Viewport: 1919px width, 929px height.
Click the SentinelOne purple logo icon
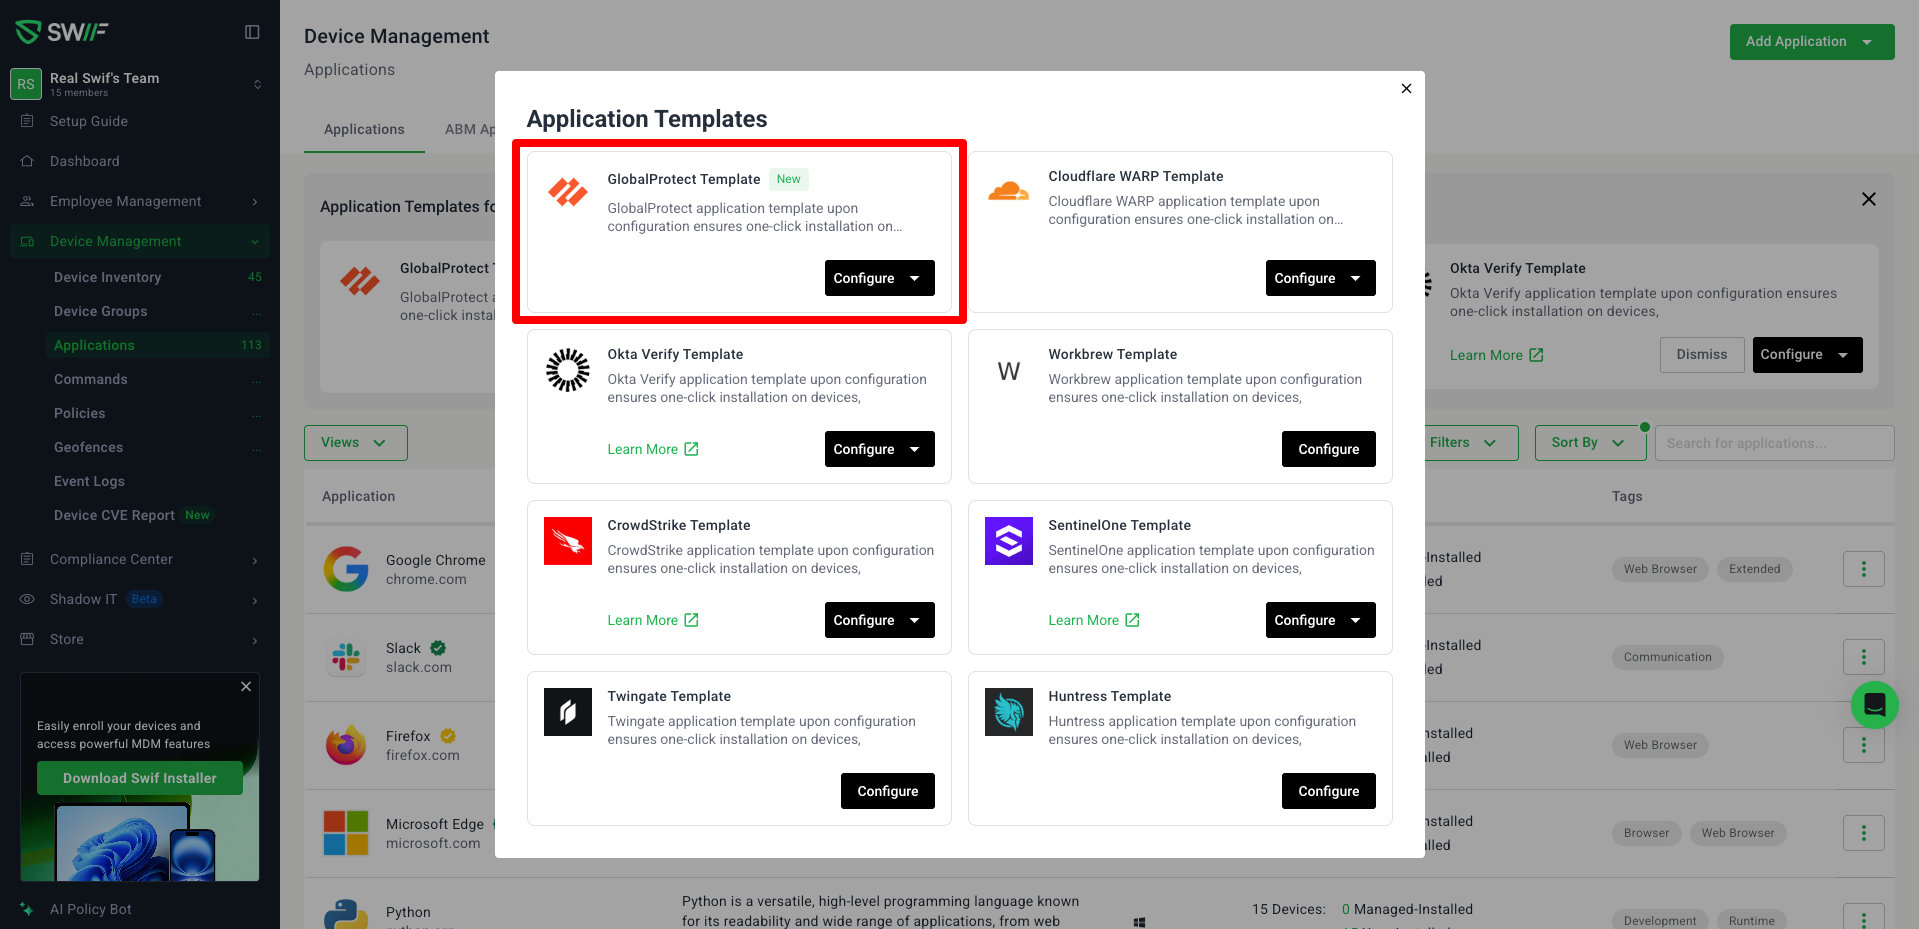[x=1008, y=541]
